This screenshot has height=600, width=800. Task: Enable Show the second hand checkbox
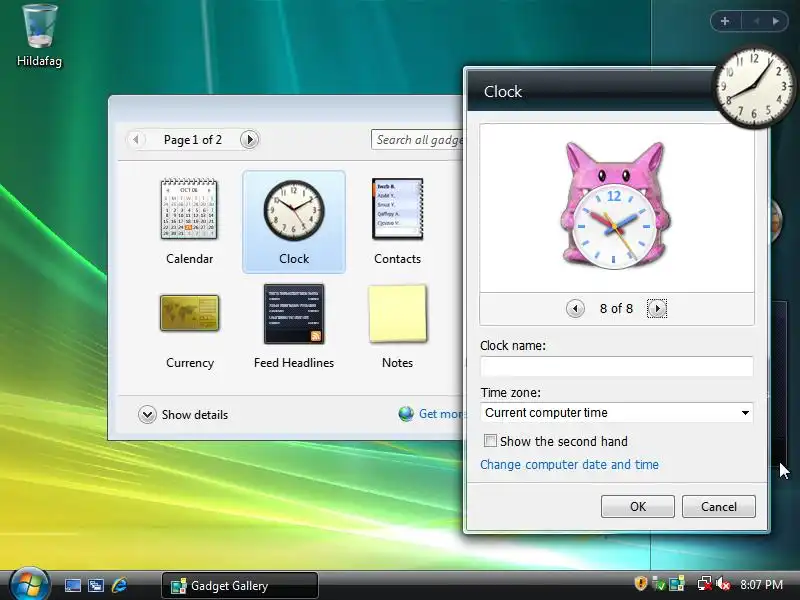pyautogui.click(x=490, y=440)
